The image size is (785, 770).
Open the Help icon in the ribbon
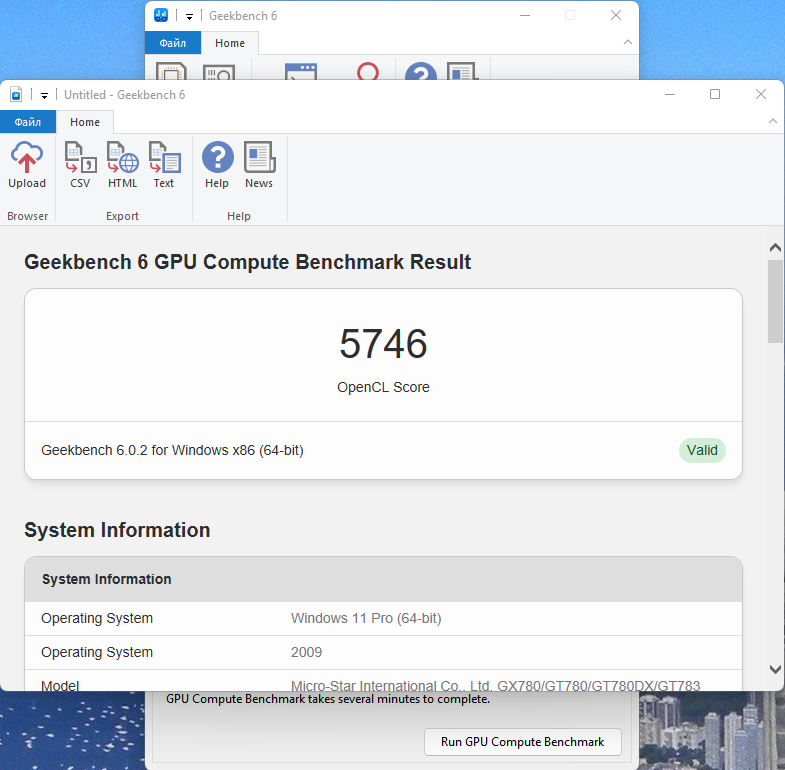[217, 165]
